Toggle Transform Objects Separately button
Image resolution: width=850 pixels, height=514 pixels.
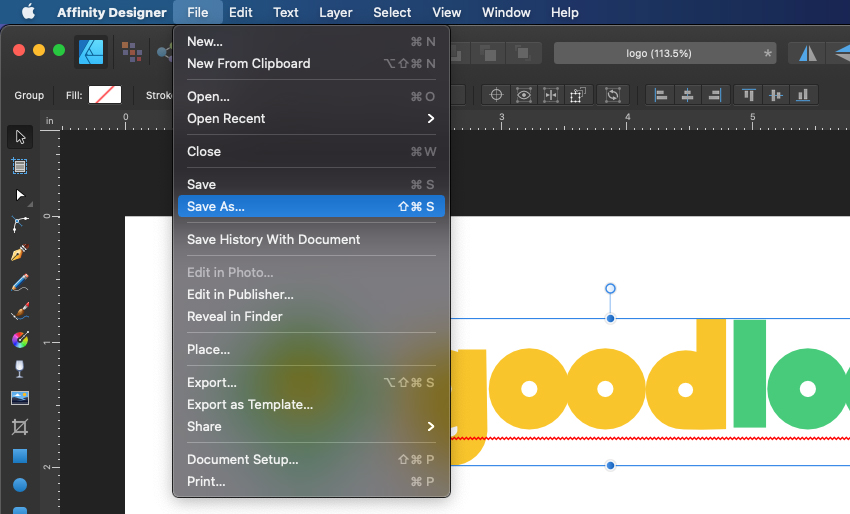578,95
